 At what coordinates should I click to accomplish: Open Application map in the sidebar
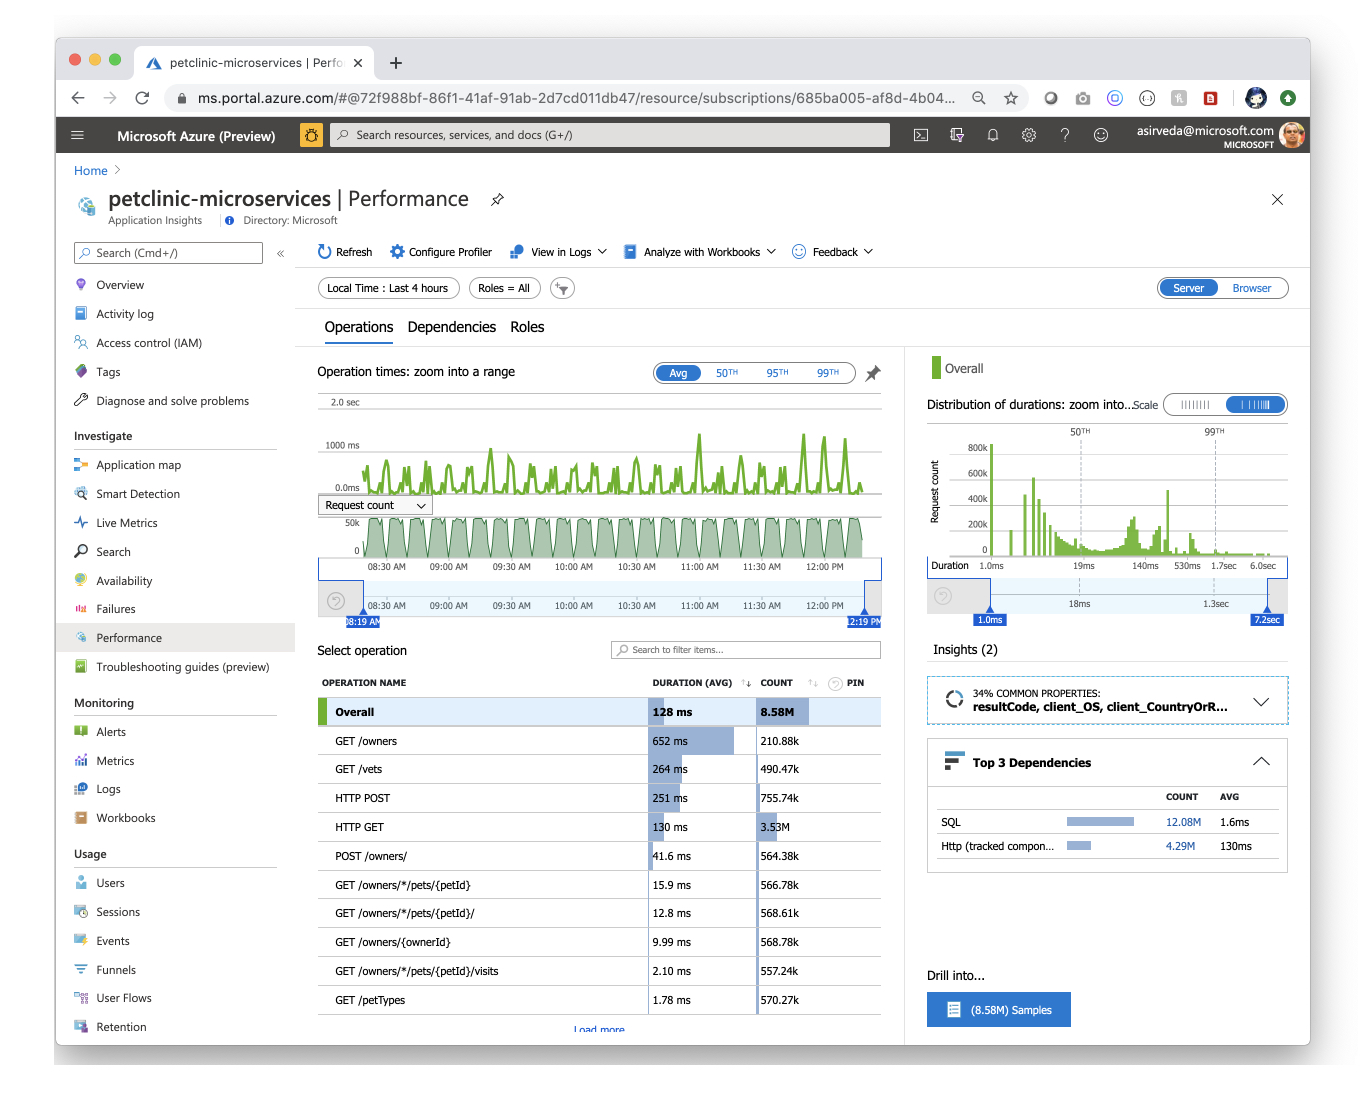click(138, 465)
